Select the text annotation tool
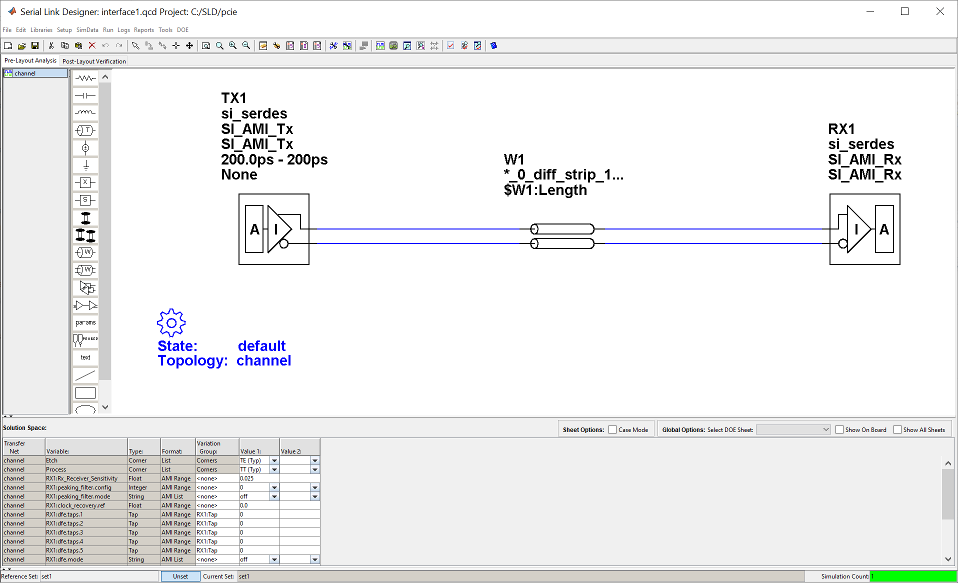Image resolution: width=958 pixels, height=583 pixels. point(86,357)
